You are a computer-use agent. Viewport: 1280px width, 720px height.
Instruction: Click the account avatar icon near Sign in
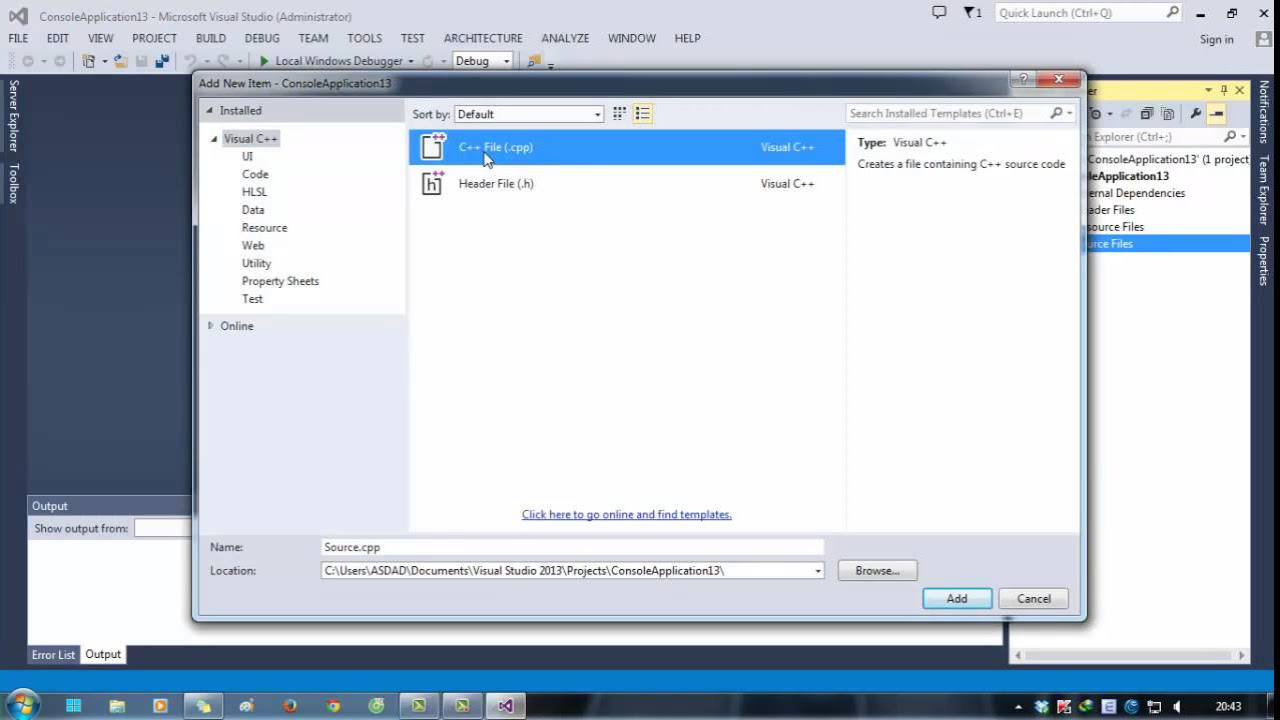(1263, 39)
